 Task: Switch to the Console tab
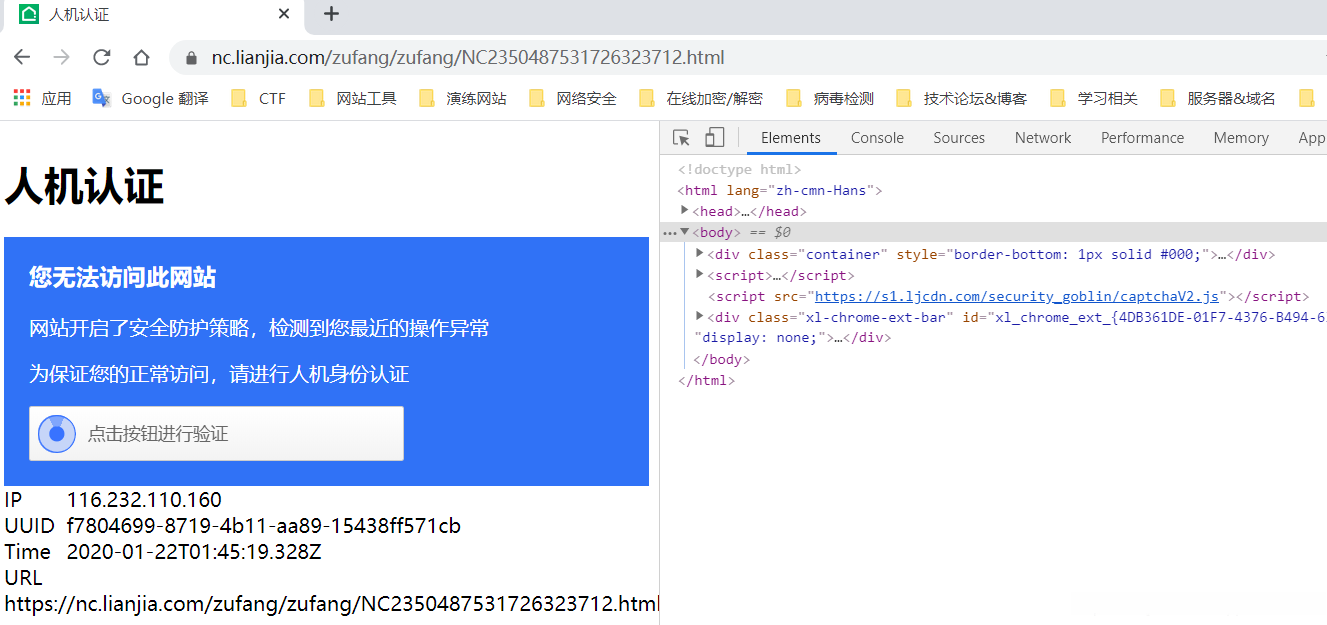[877, 137]
